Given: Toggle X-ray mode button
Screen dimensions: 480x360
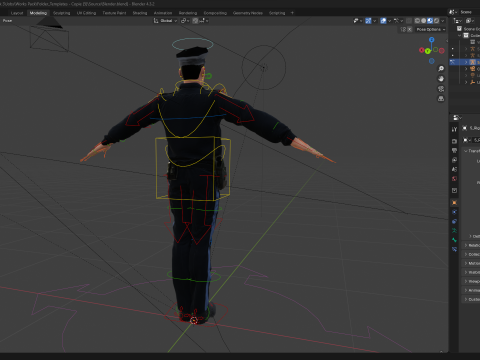Looking at the screenshot, I should (x=409, y=21).
